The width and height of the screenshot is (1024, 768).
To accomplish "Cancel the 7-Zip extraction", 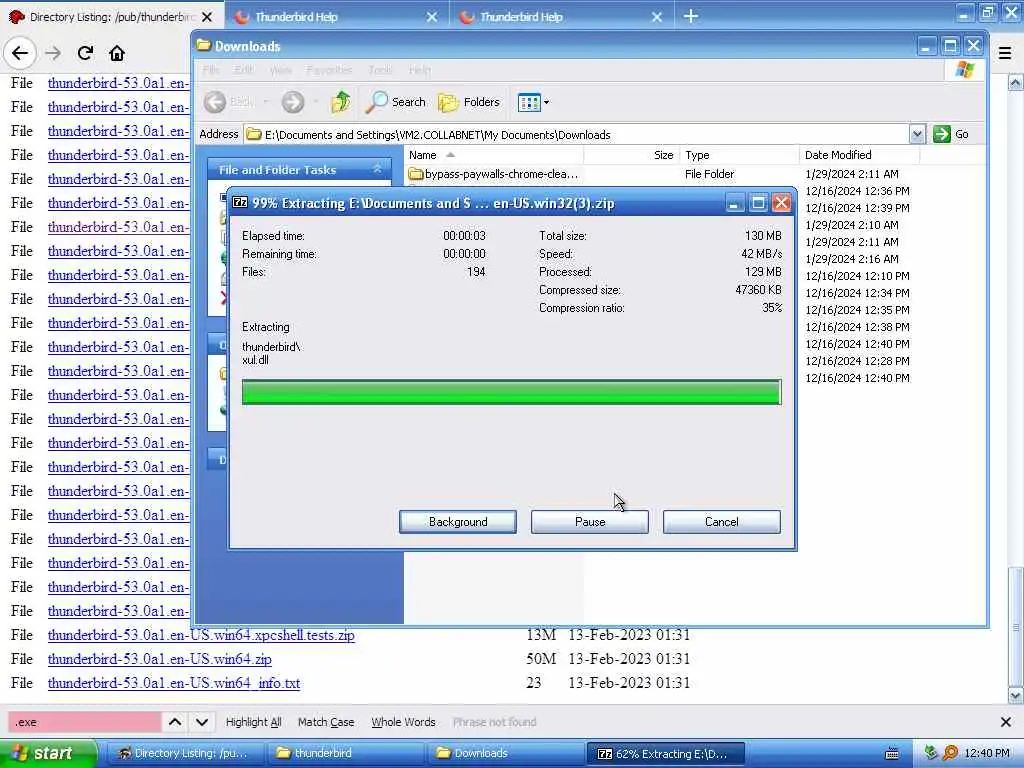I will 722,522.
